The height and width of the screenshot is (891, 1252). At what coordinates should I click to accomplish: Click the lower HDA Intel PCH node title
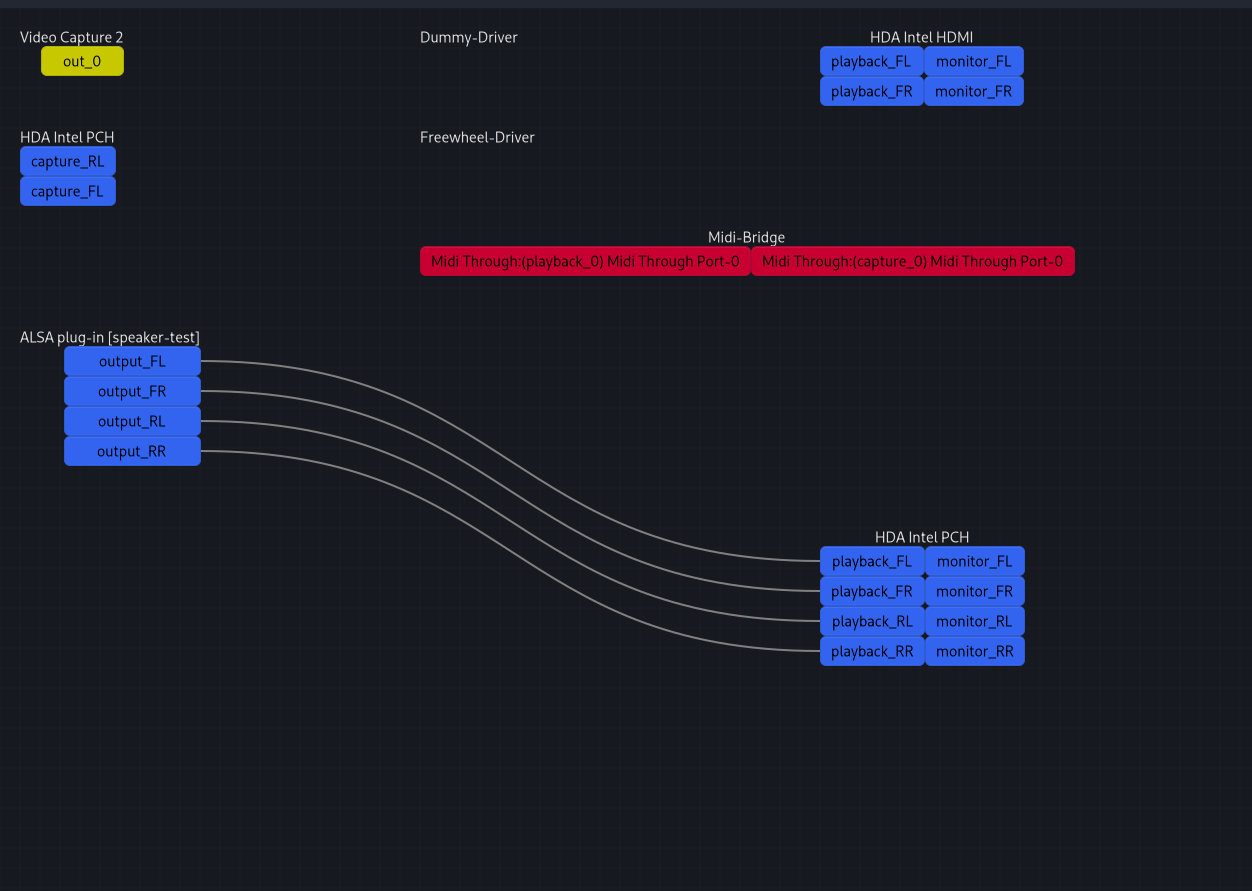point(921,537)
